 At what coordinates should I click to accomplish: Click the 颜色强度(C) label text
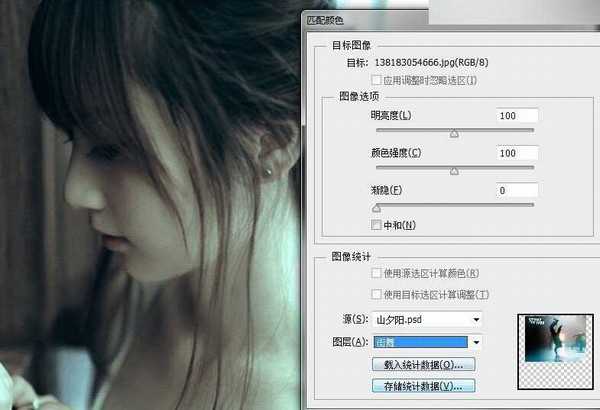coord(396,153)
